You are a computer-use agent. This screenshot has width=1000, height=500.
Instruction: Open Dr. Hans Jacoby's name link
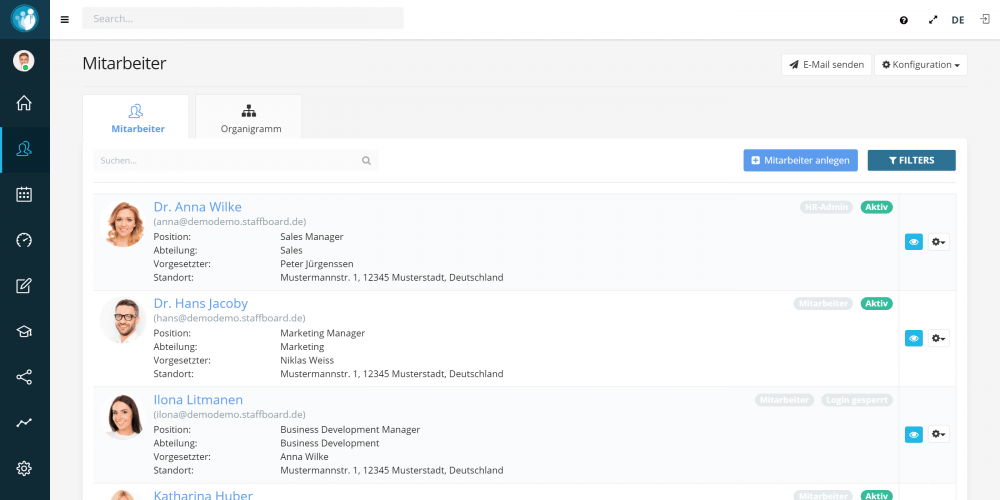tap(201, 303)
